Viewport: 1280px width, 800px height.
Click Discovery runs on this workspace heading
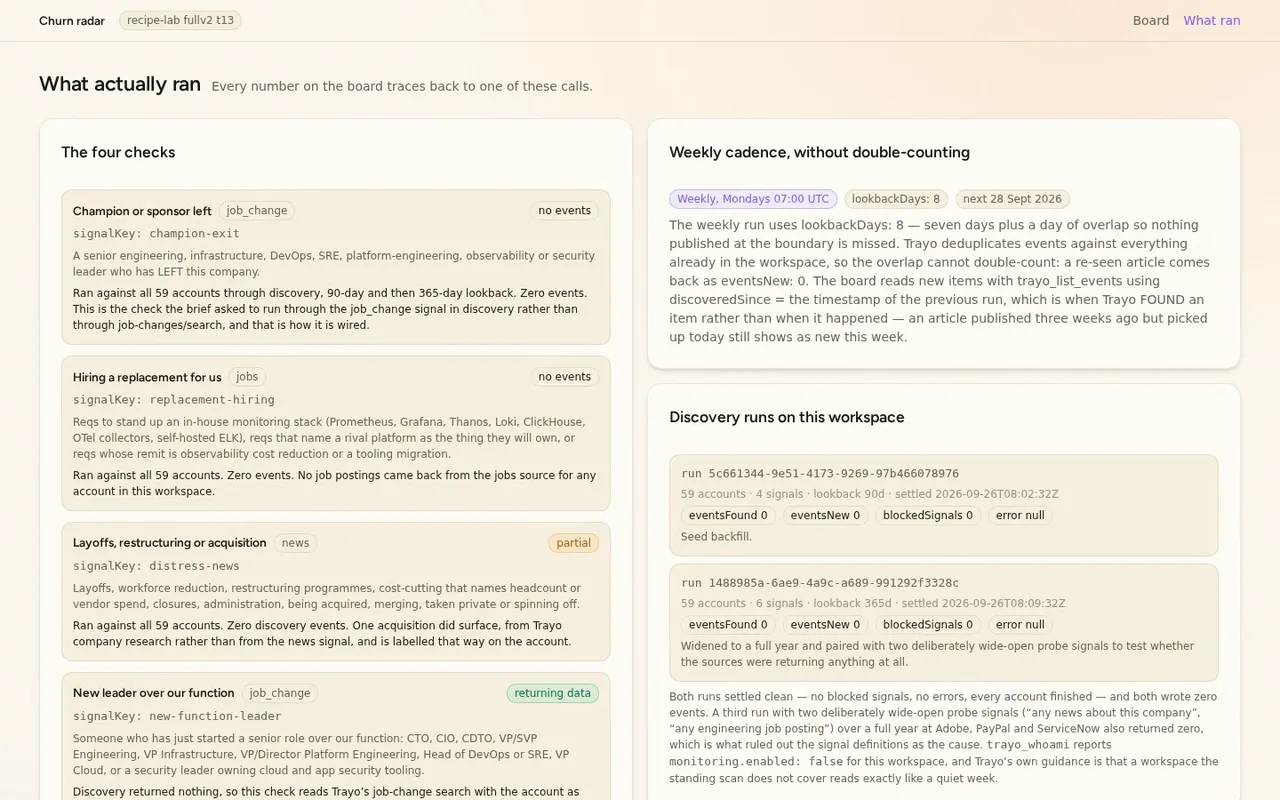[787, 417]
